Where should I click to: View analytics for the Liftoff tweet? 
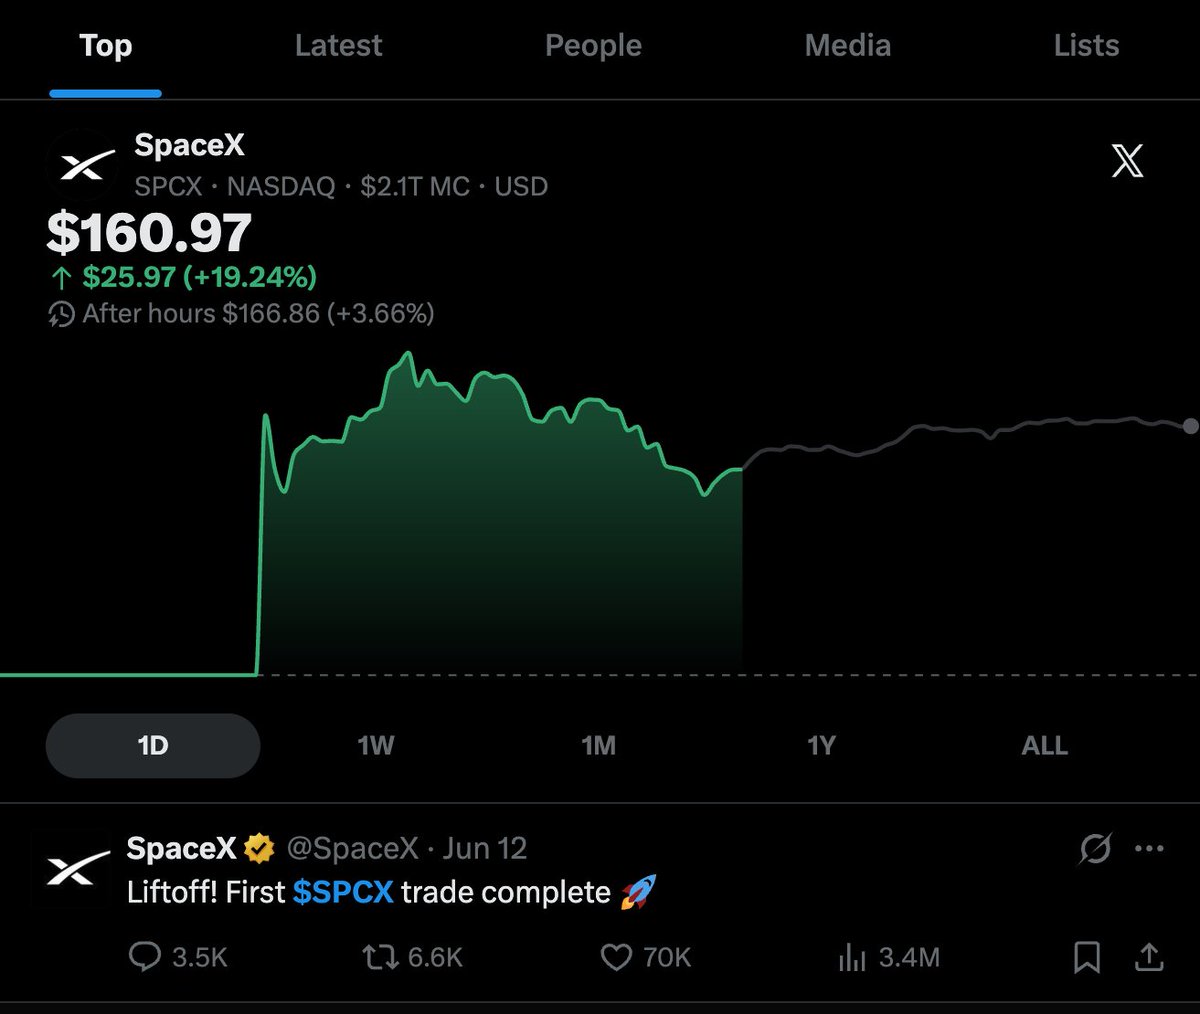coord(889,957)
